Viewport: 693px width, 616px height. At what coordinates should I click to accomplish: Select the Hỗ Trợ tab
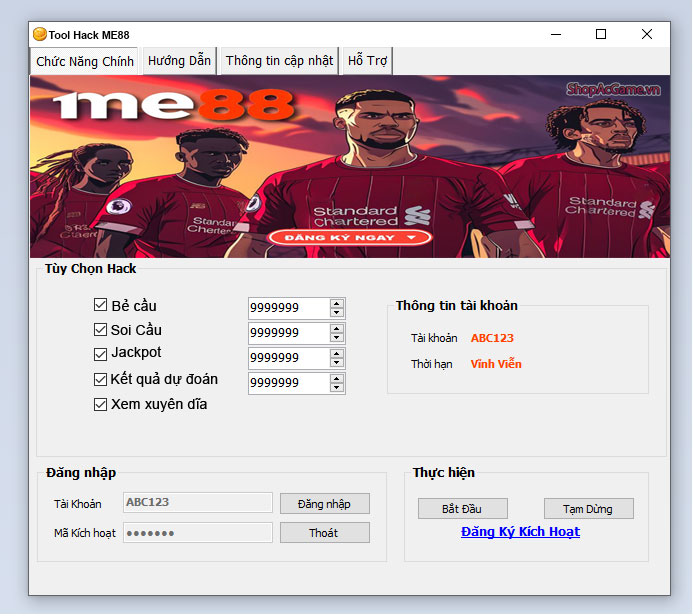pyautogui.click(x=367, y=61)
